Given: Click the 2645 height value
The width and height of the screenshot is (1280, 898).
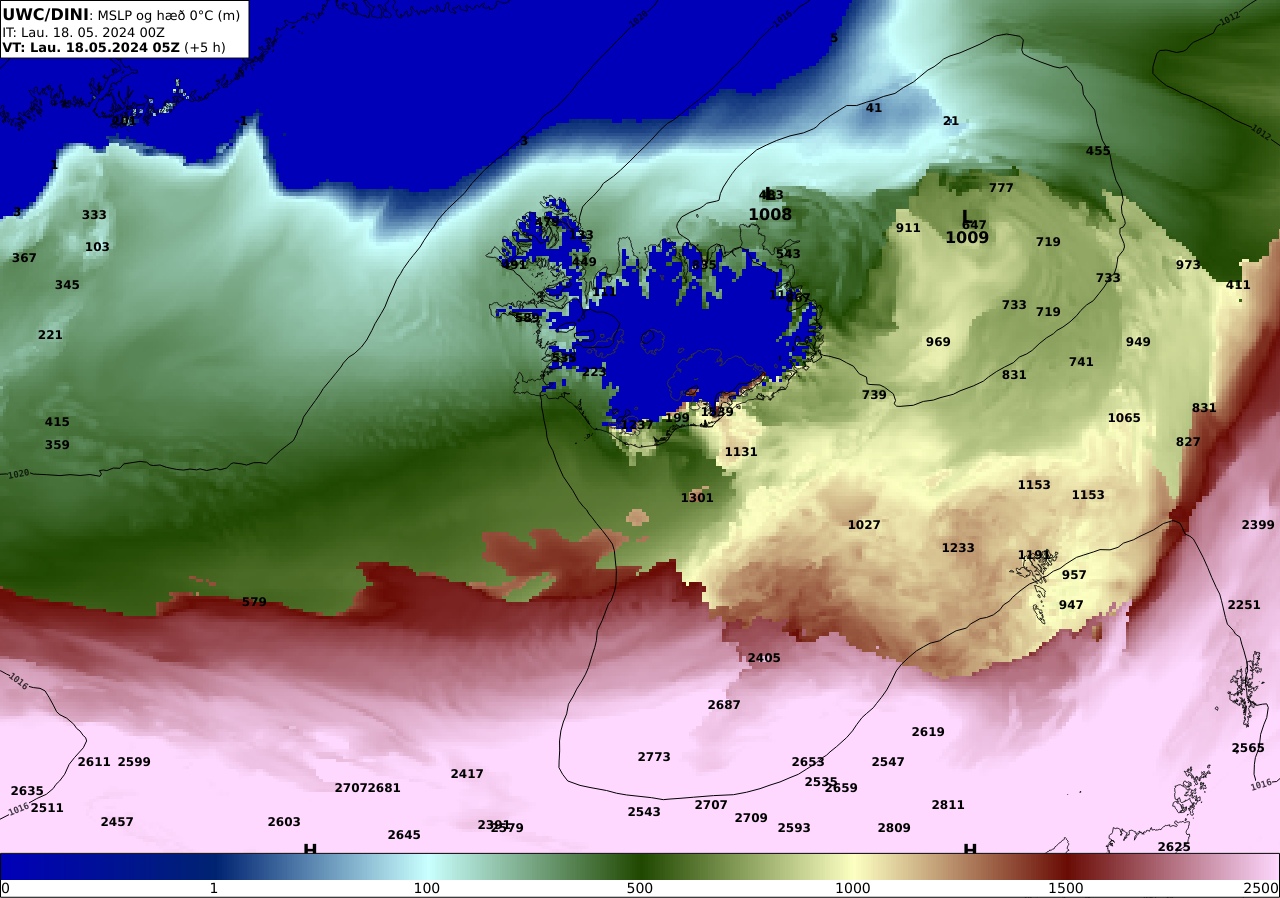Looking at the screenshot, I should pos(404,835).
